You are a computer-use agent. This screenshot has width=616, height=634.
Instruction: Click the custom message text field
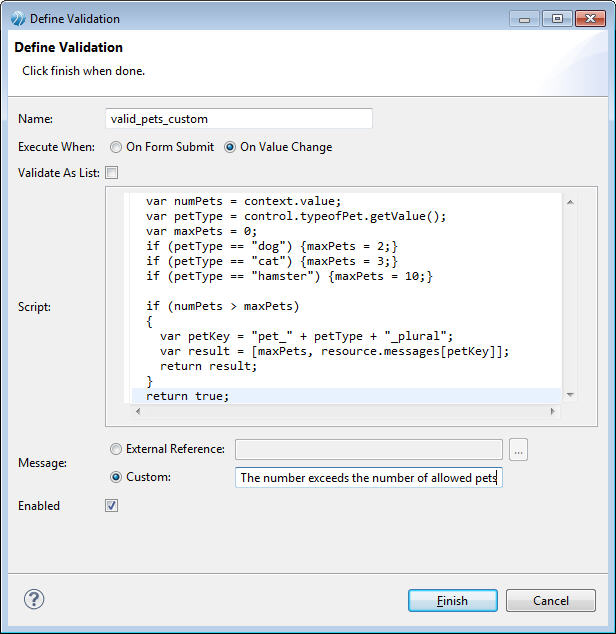(x=368, y=478)
